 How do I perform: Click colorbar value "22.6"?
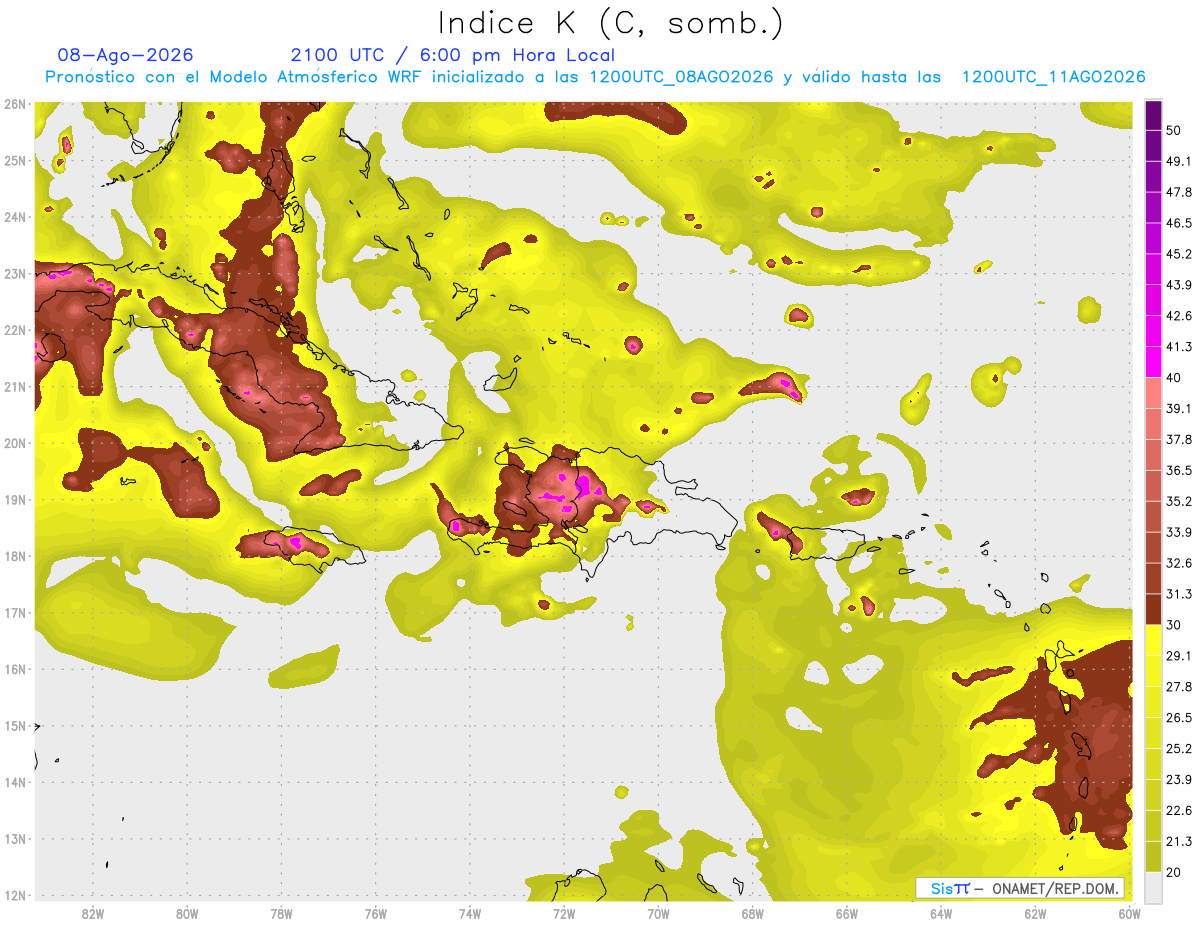coord(1179,811)
